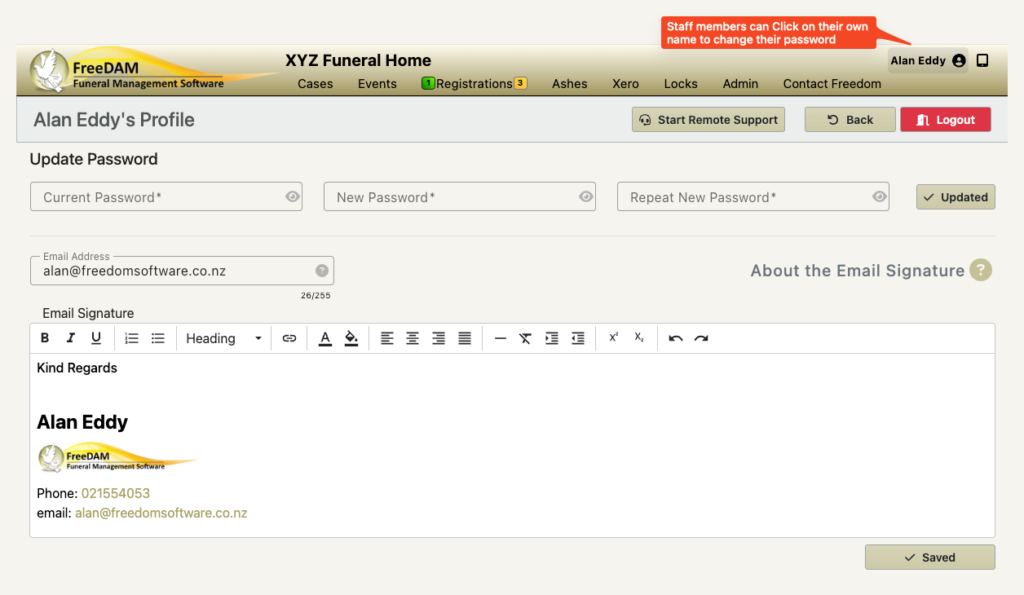Open the text background fill color picker
Image resolution: width=1024 pixels, height=595 pixels.
pos(351,338)
